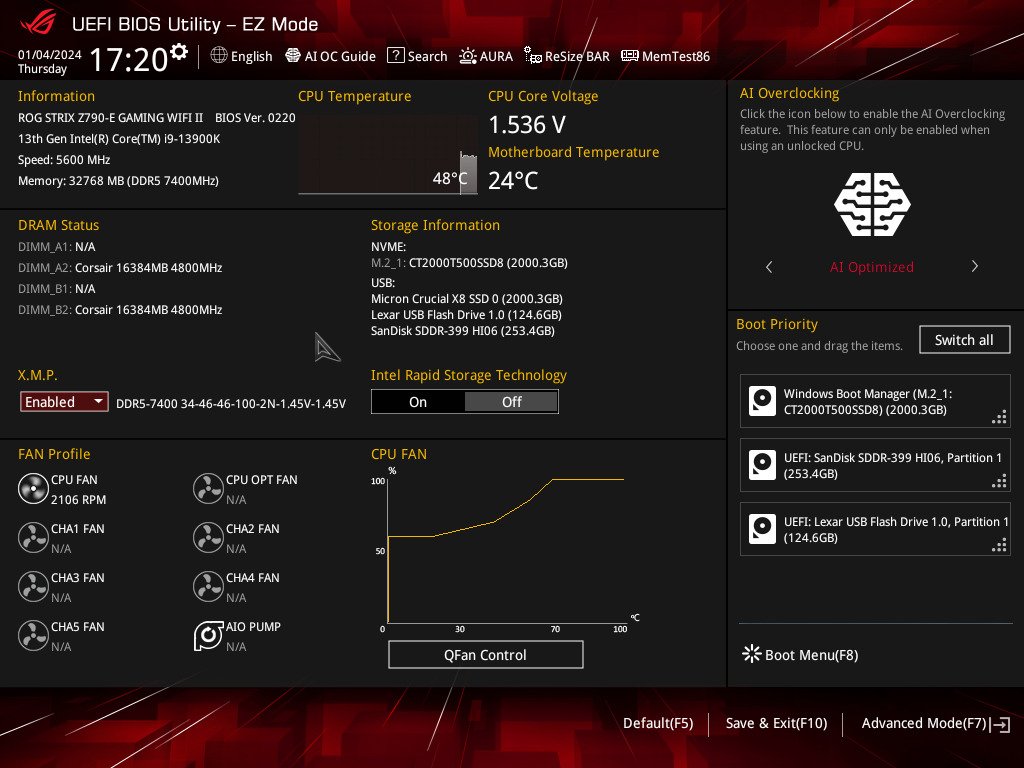1024x768 pixels.
Task: Grab drag handle of Lexar entry
Action: (x=999, y=545)
